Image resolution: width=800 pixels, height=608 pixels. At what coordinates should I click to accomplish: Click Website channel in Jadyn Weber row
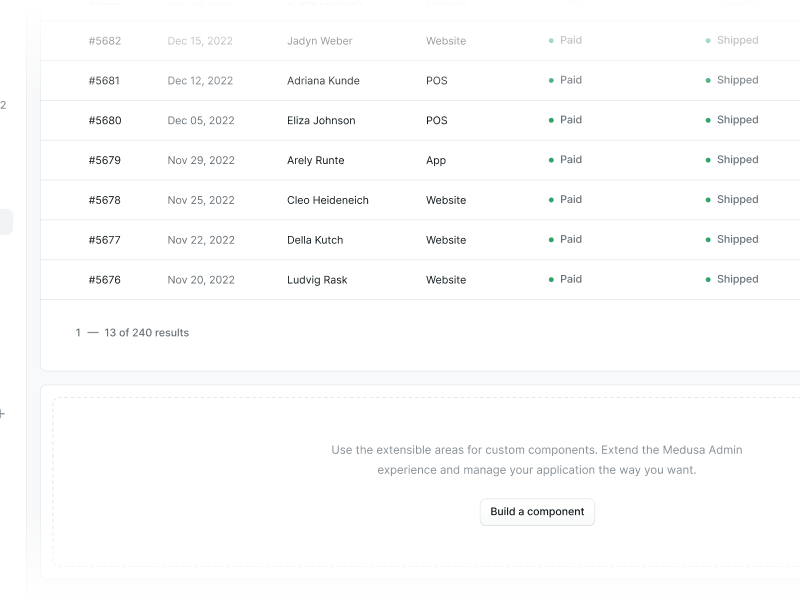coord(446,41)
